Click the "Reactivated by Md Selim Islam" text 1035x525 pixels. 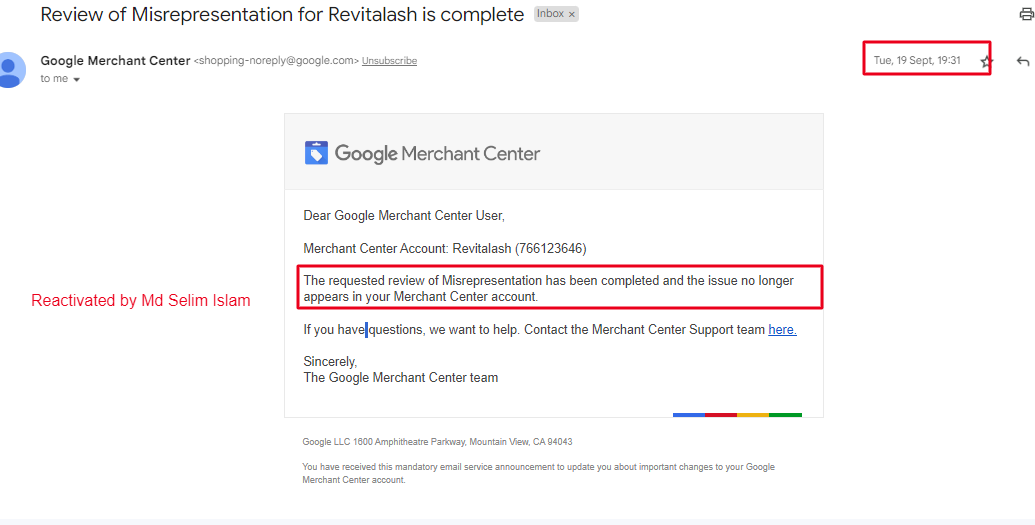pos(141,300)
